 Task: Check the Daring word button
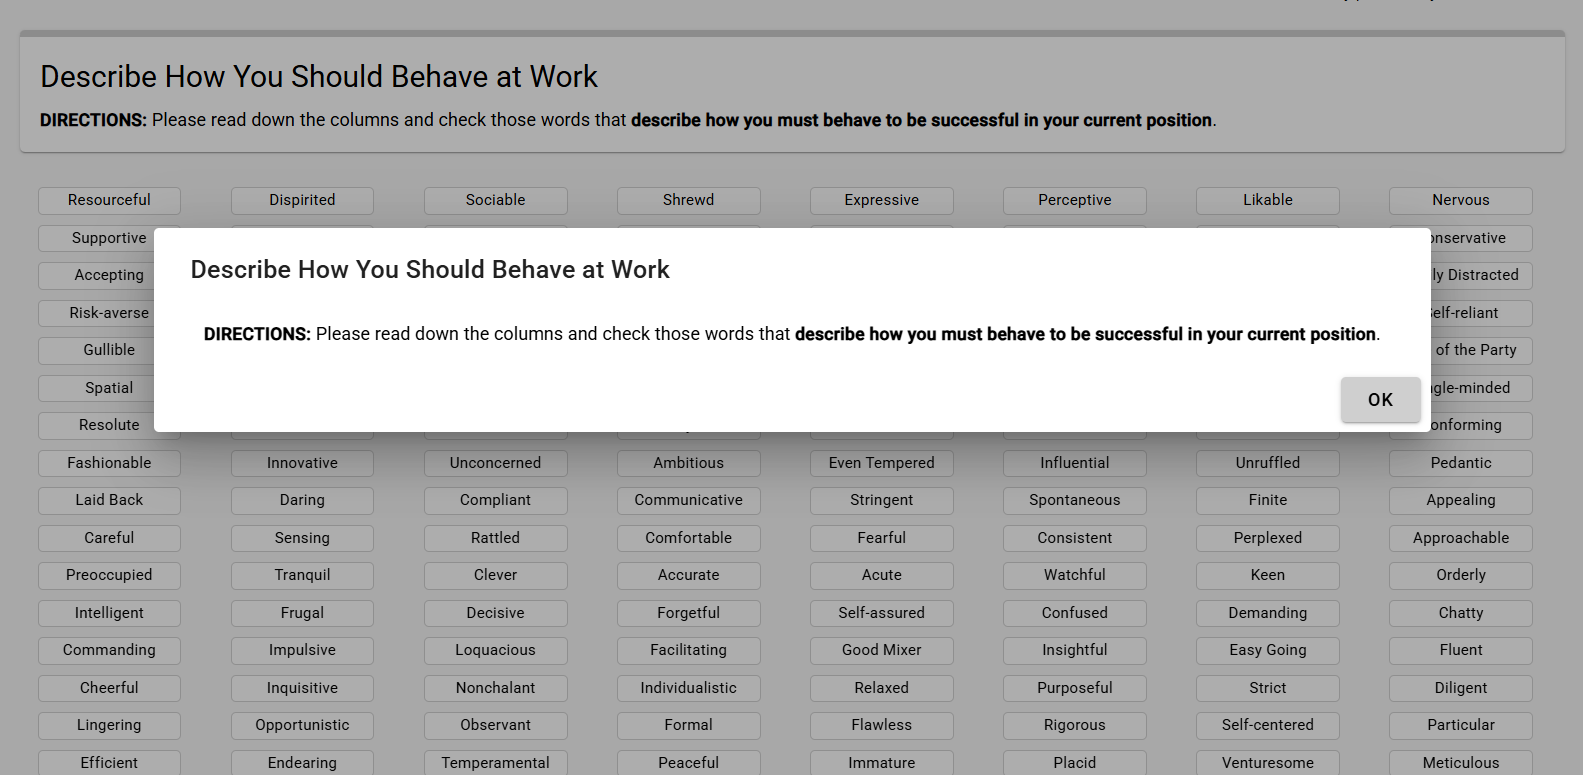(302, 500)
